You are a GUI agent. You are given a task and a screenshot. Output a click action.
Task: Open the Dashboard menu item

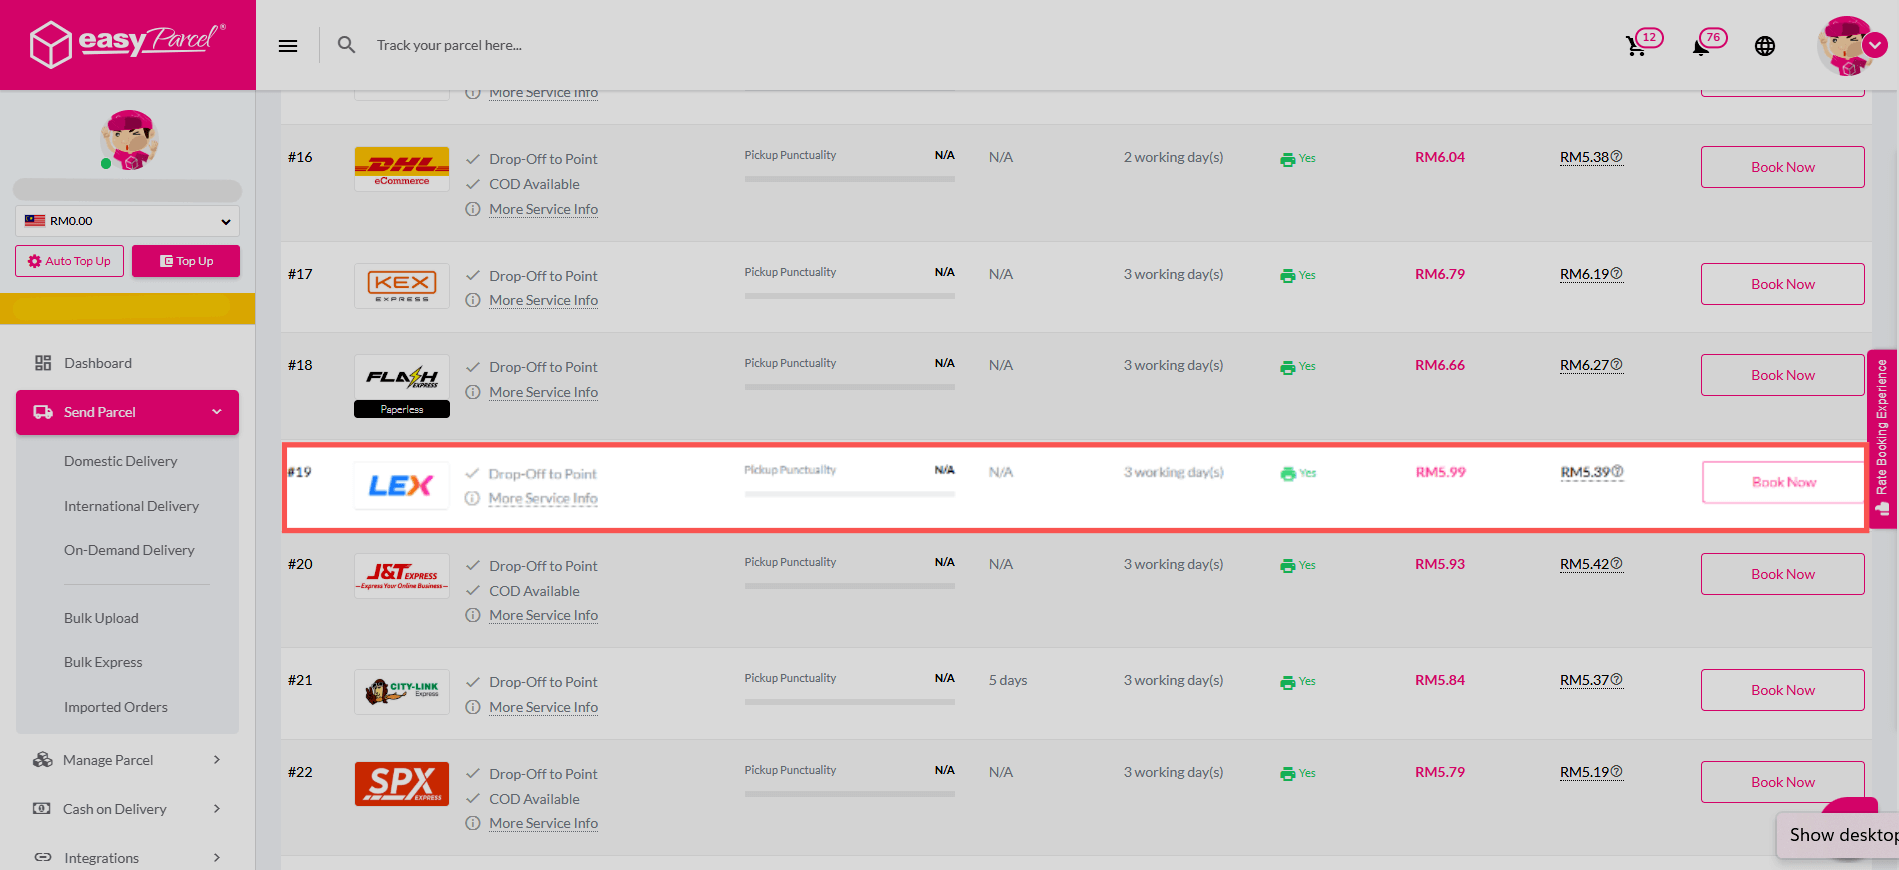coord(98,363)
